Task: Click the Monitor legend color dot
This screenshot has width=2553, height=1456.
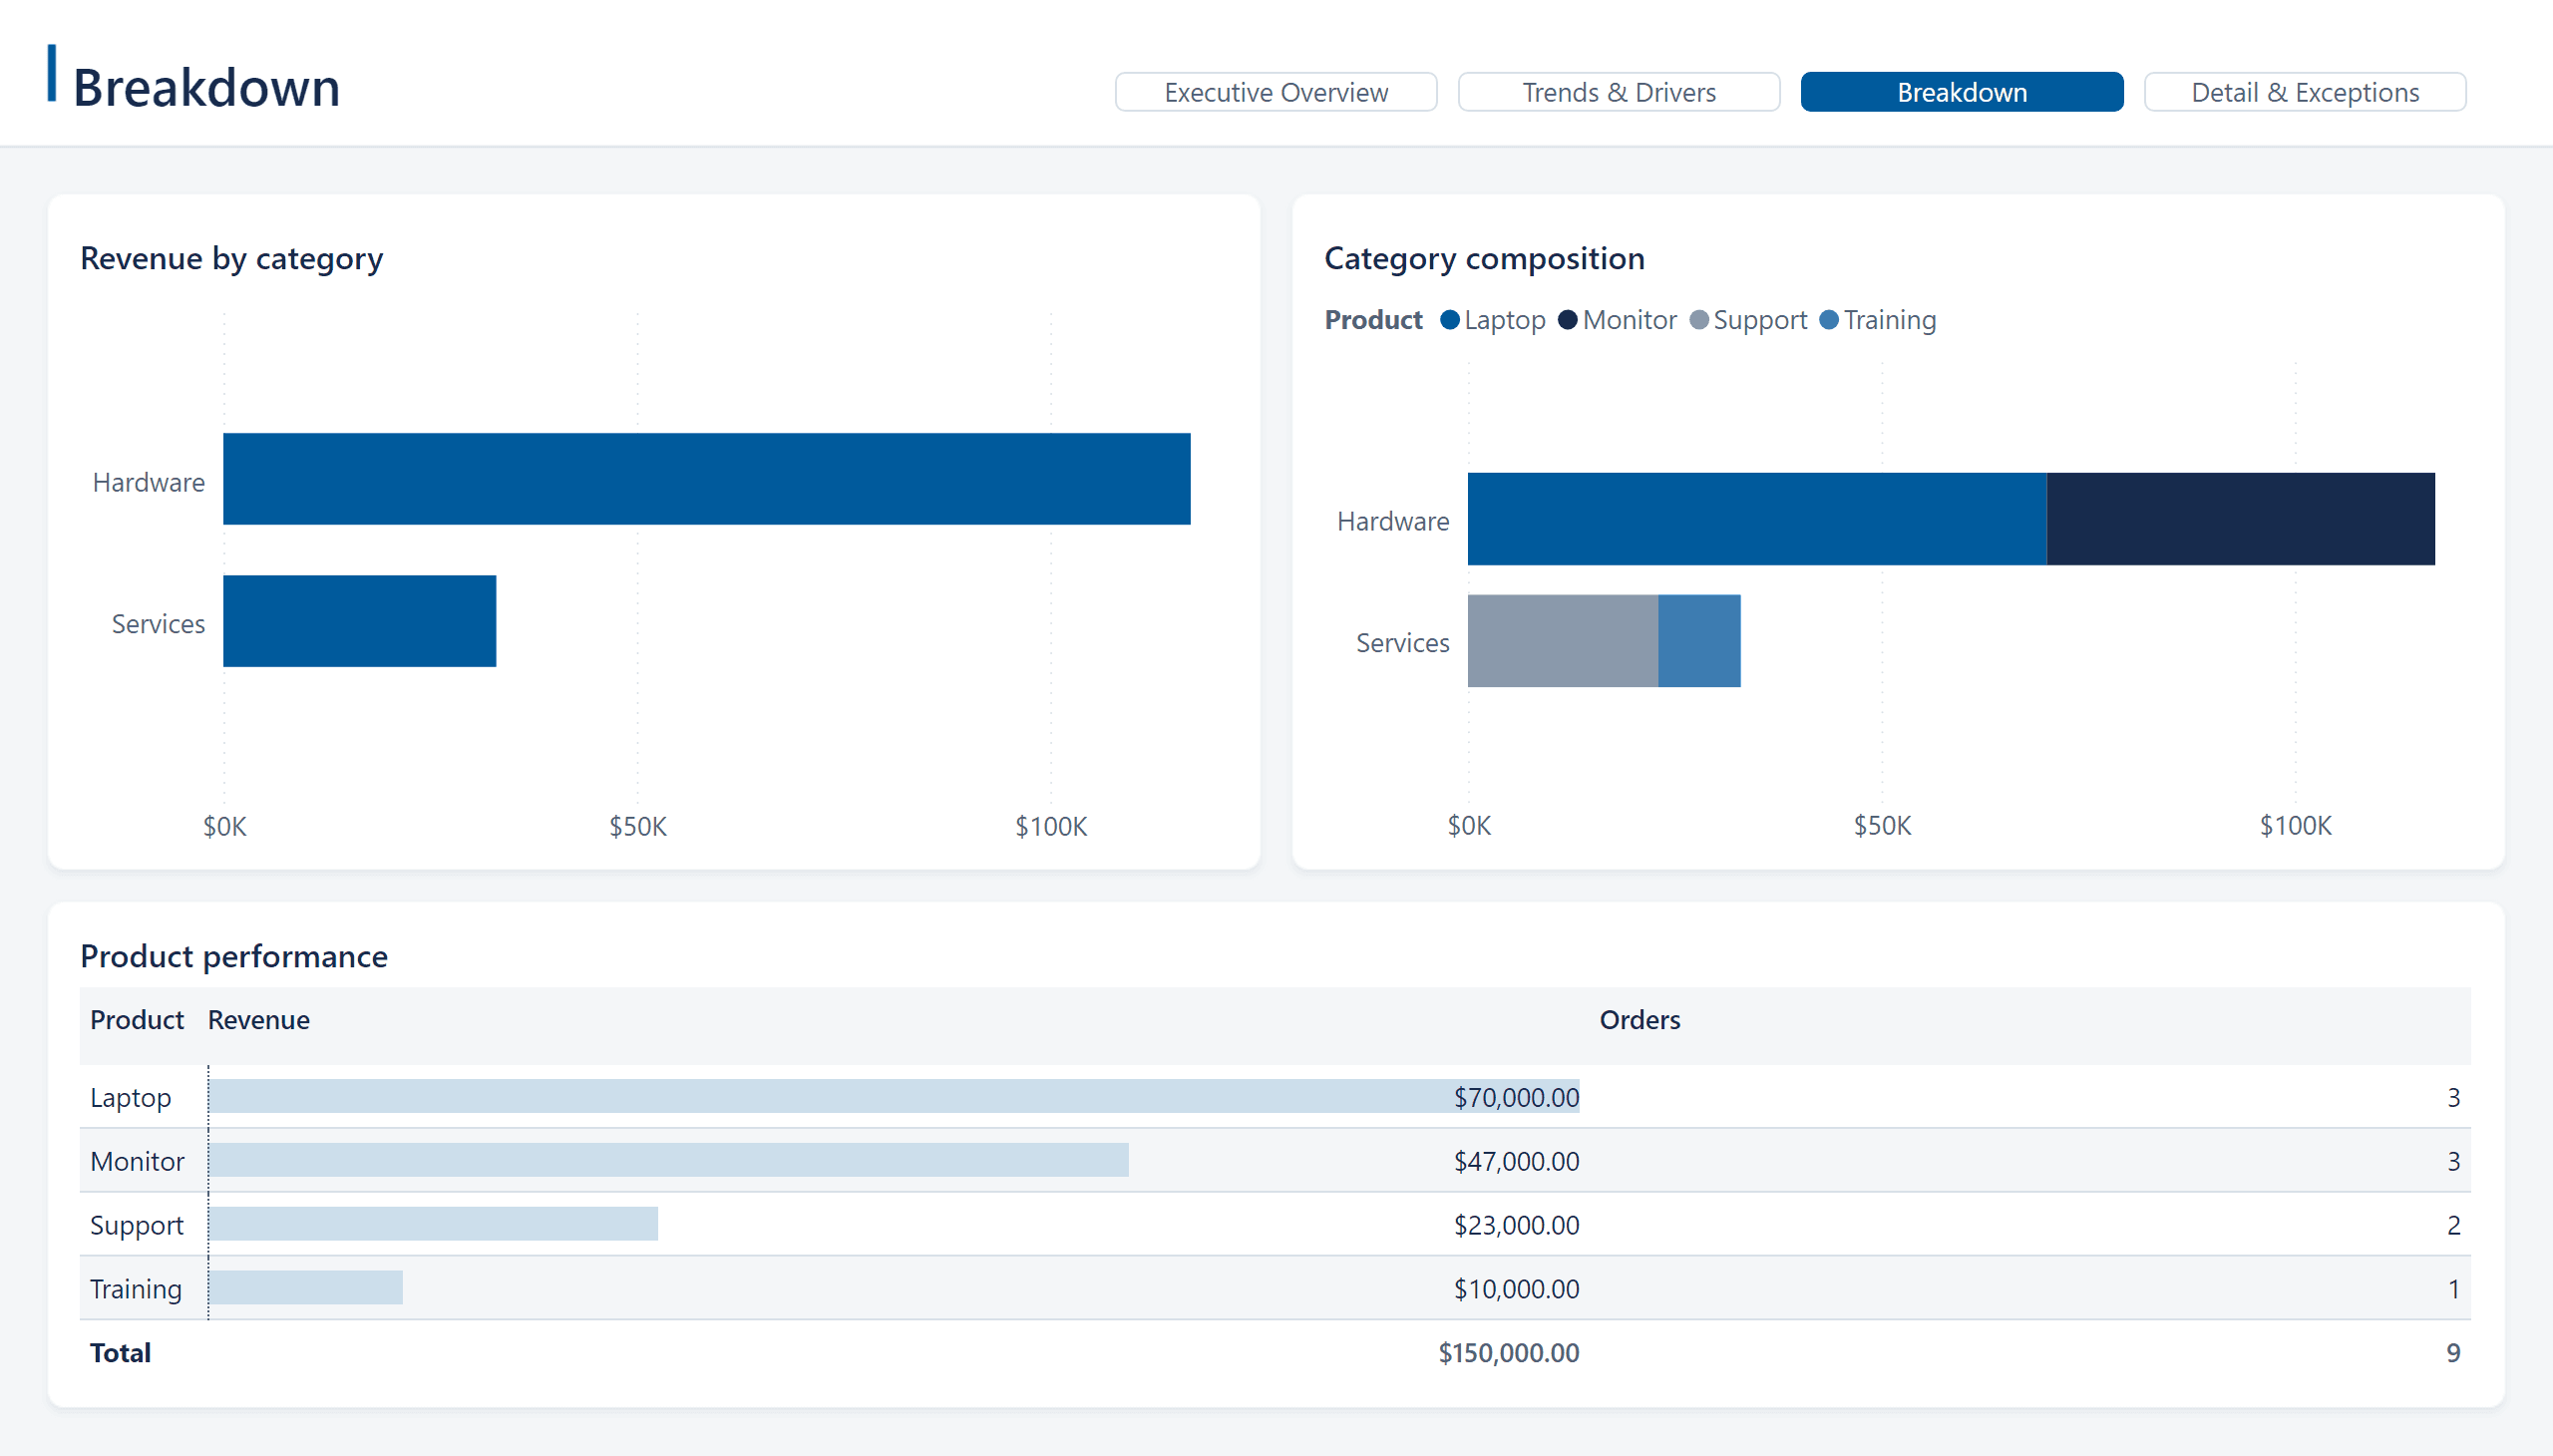Action: 1567,320
